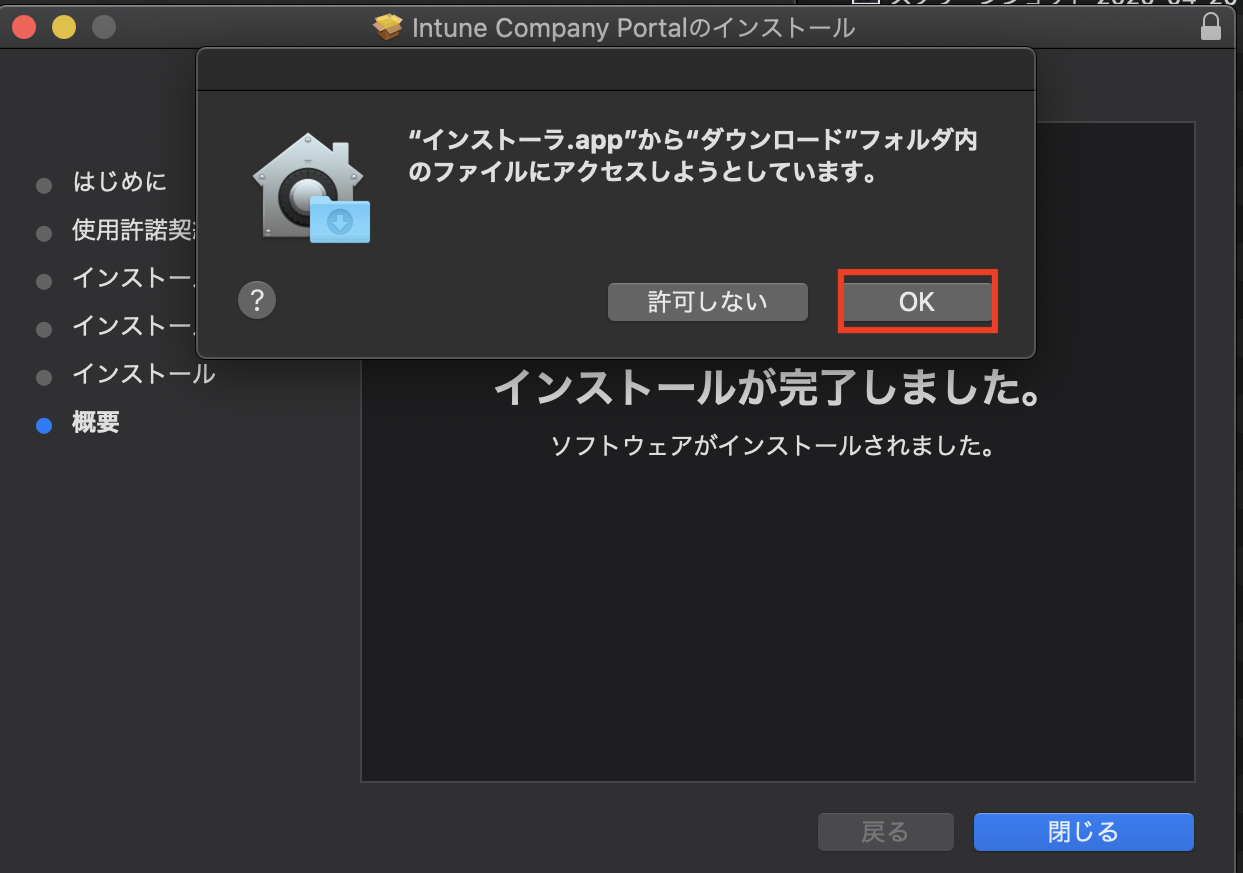Select the はじめに step in sidebar
This screenshot has width=1243, height=873.
(x=119, y=182)
